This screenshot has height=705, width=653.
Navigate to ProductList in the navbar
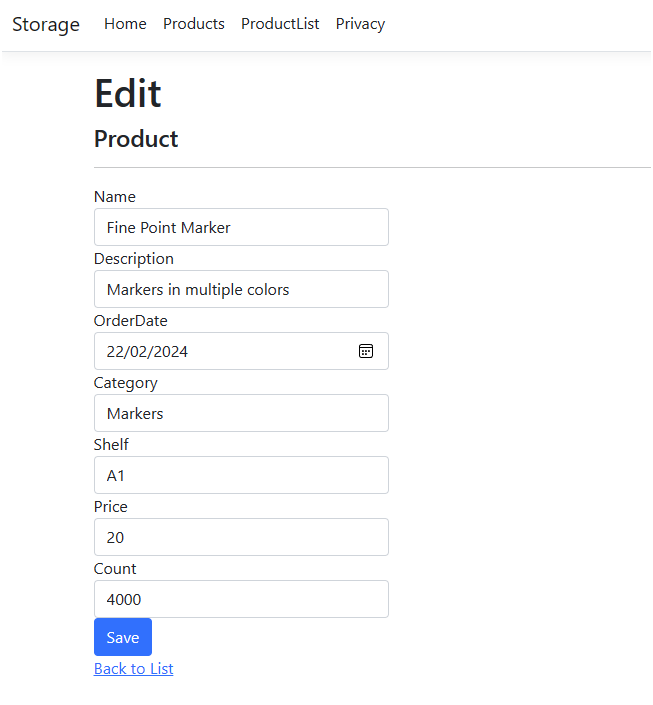tap(280, 24)
